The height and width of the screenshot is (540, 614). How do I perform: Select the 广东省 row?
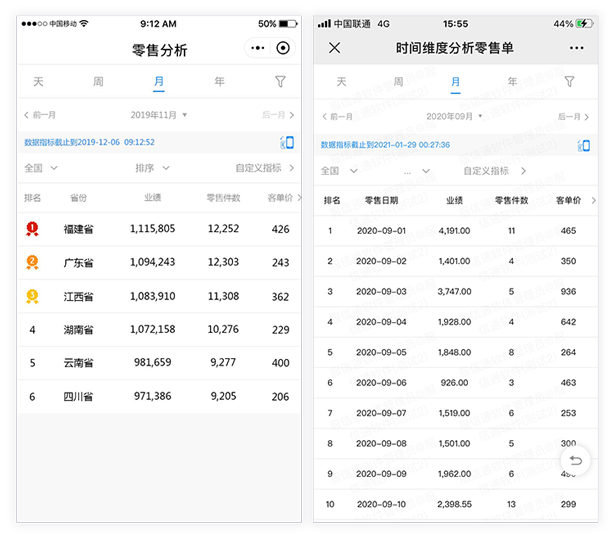click(x=159, y=263)
